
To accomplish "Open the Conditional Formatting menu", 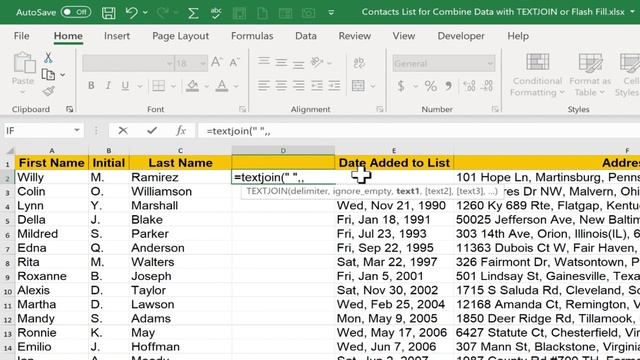I will pos(537,75).
